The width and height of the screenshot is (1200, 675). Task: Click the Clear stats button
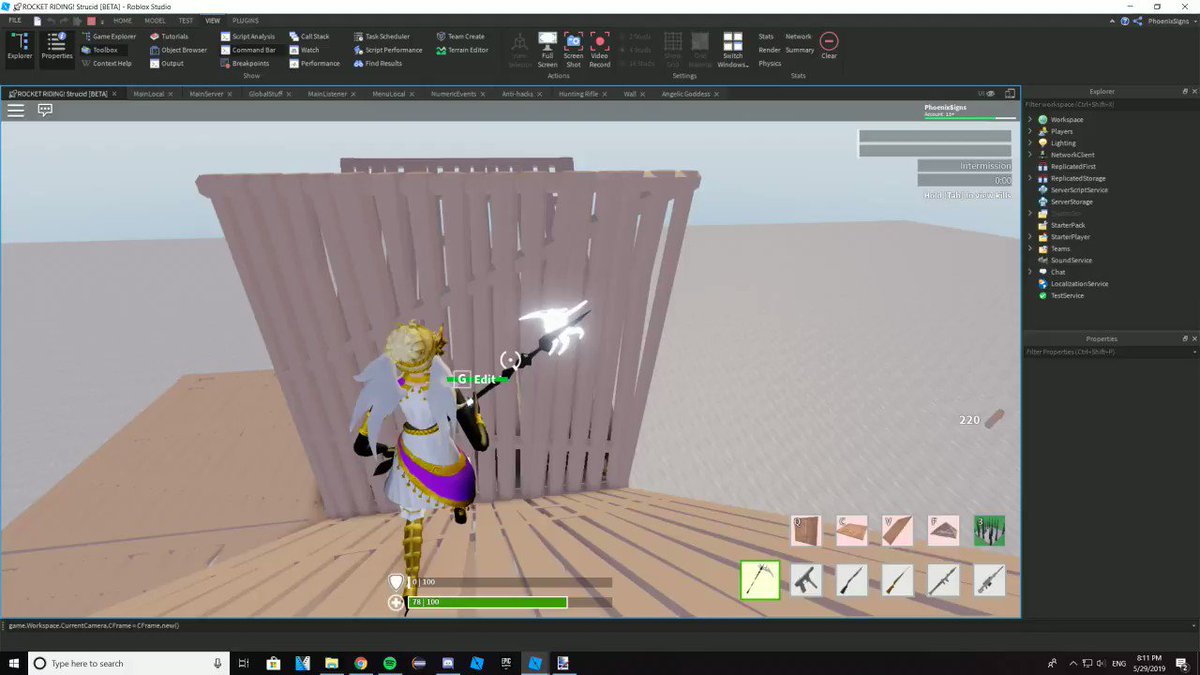pyautogui.click(x=829, y=46)
